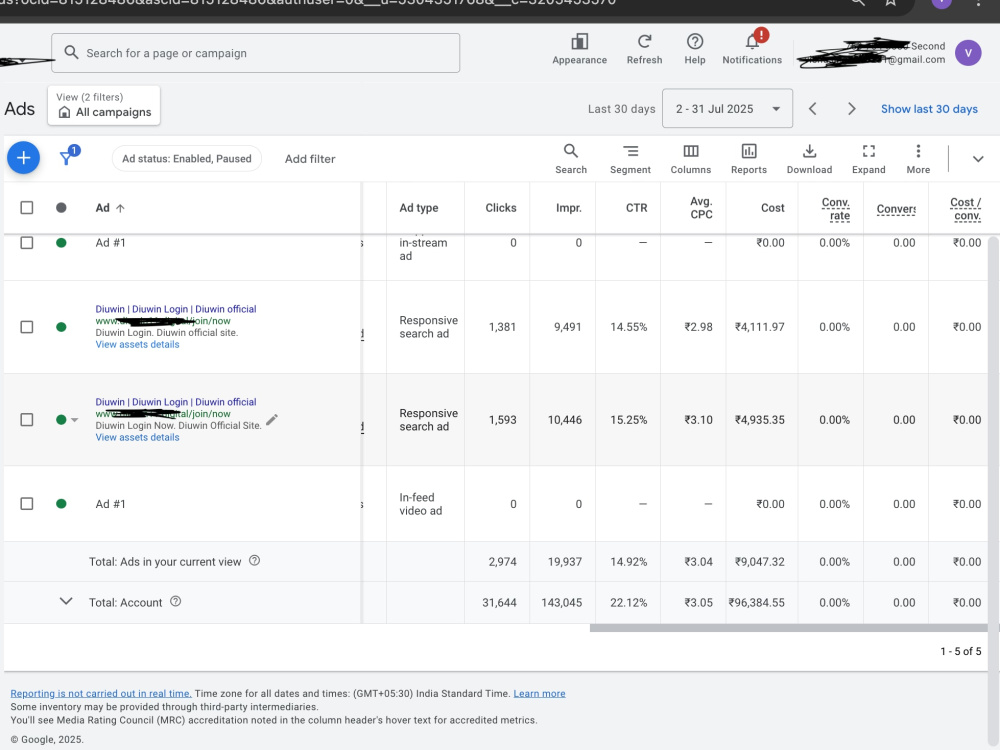Toggle status dot of ad costing ₹4,111.97
1000x750 pixels.
click(61, 327)
